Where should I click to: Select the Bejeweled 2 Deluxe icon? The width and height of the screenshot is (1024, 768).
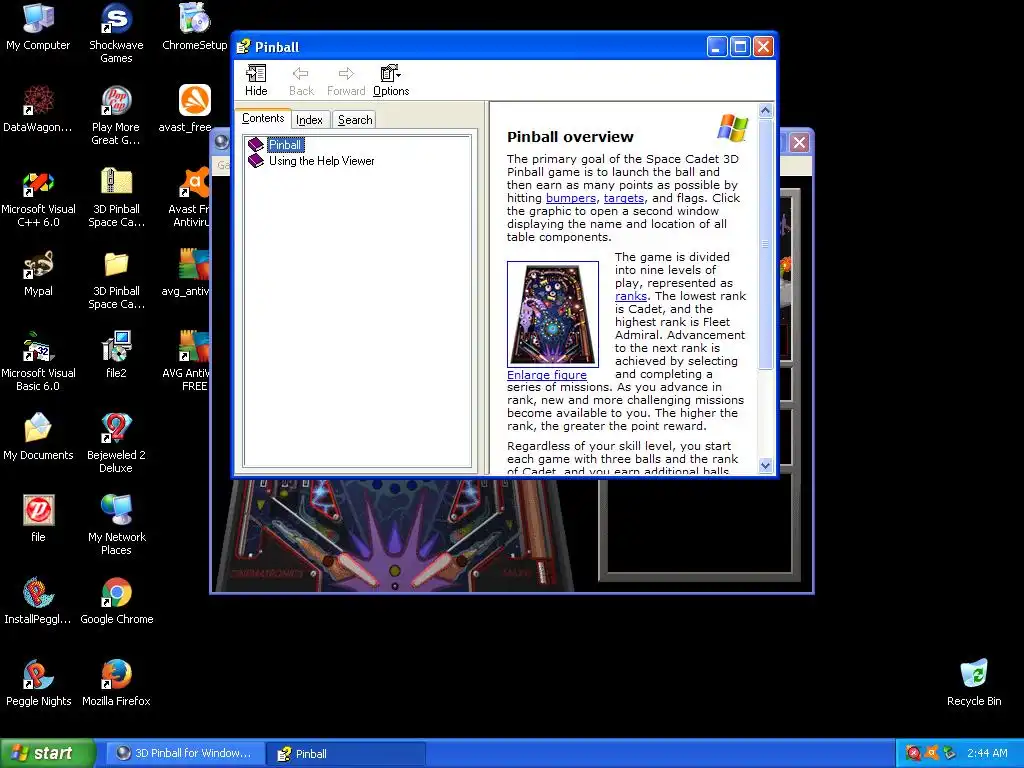click(x=116, y=443)
